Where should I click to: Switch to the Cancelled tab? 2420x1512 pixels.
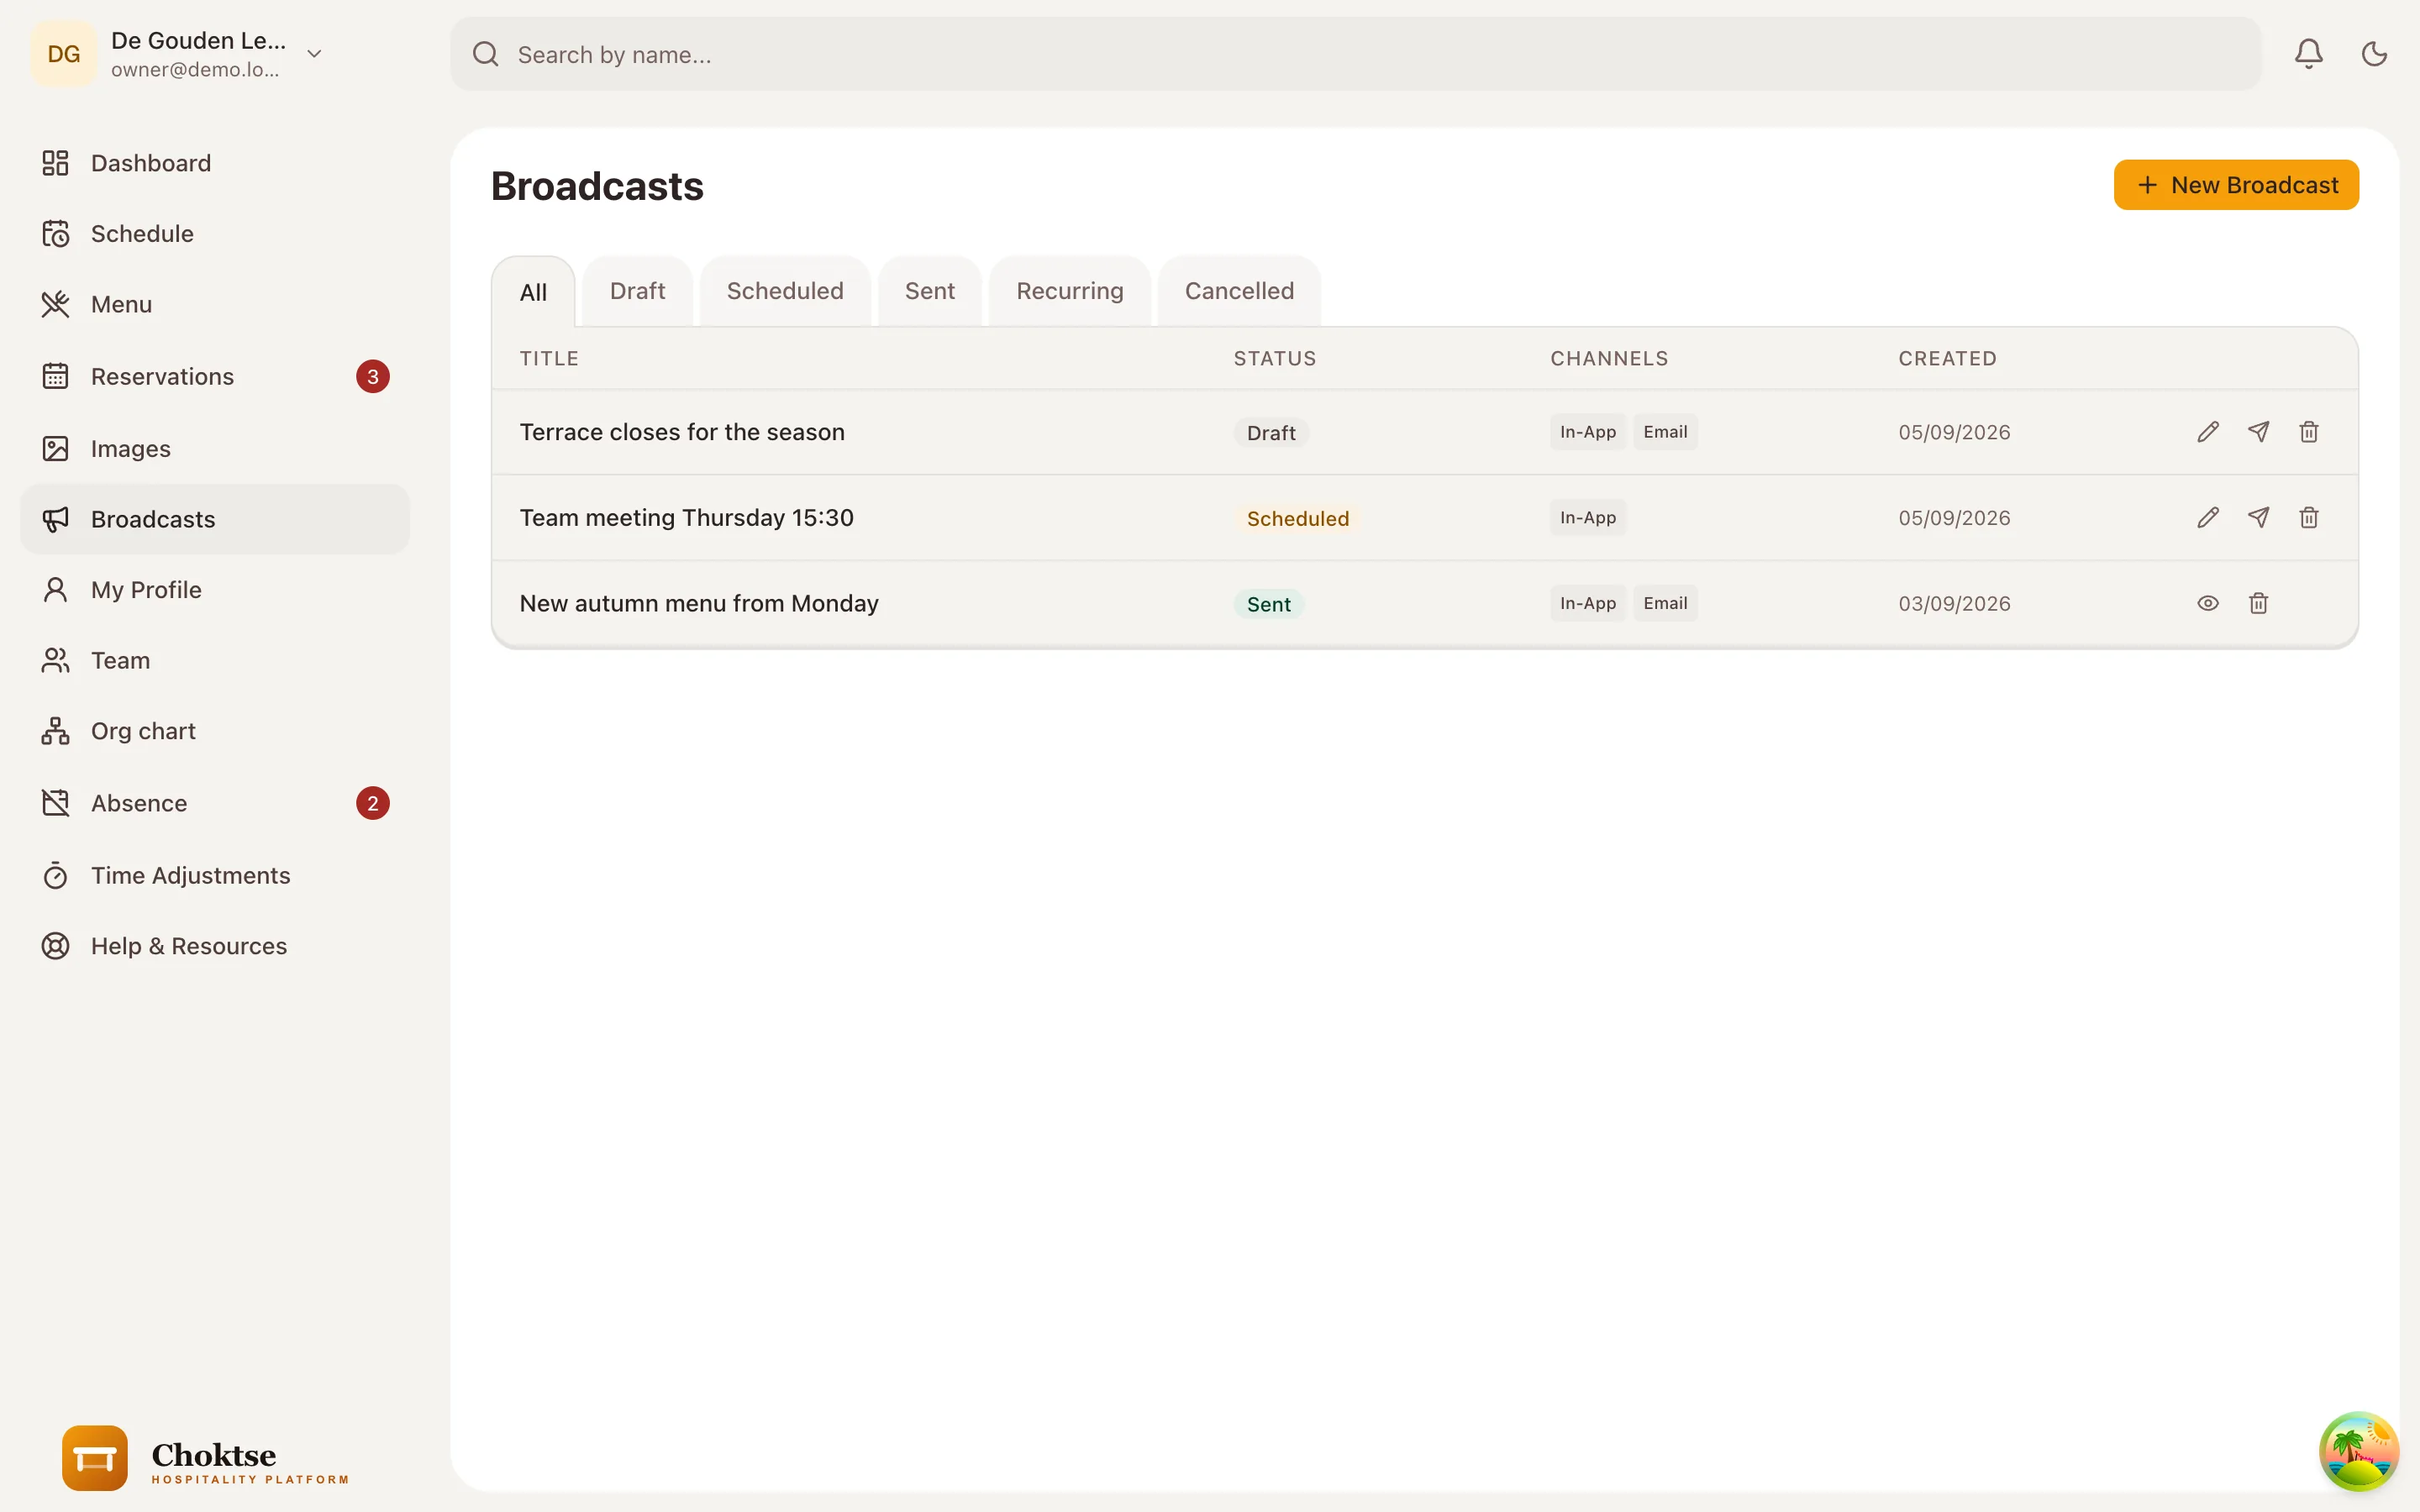click(x=1239, y=291)
